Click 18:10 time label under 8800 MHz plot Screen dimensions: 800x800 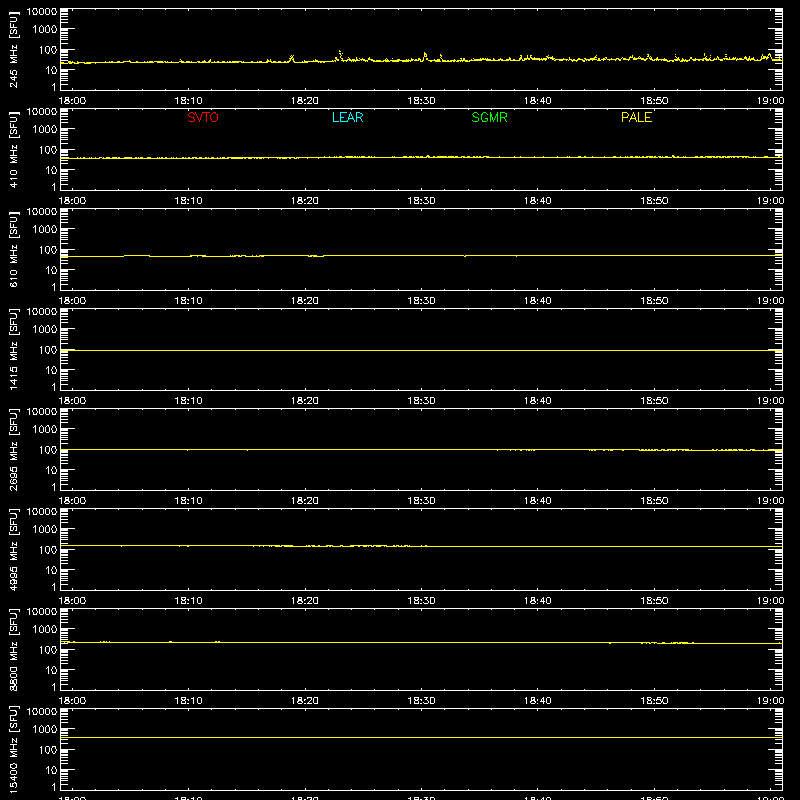tap(189, 701)
